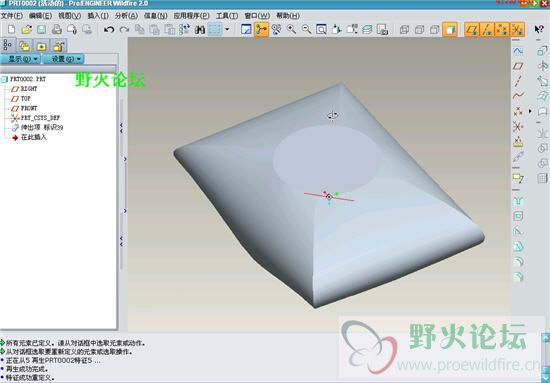The image size is (550, 383).
Task: Open the 显示 dropdown in model tree
Action: pyautogui.click(x=21, y=59)
